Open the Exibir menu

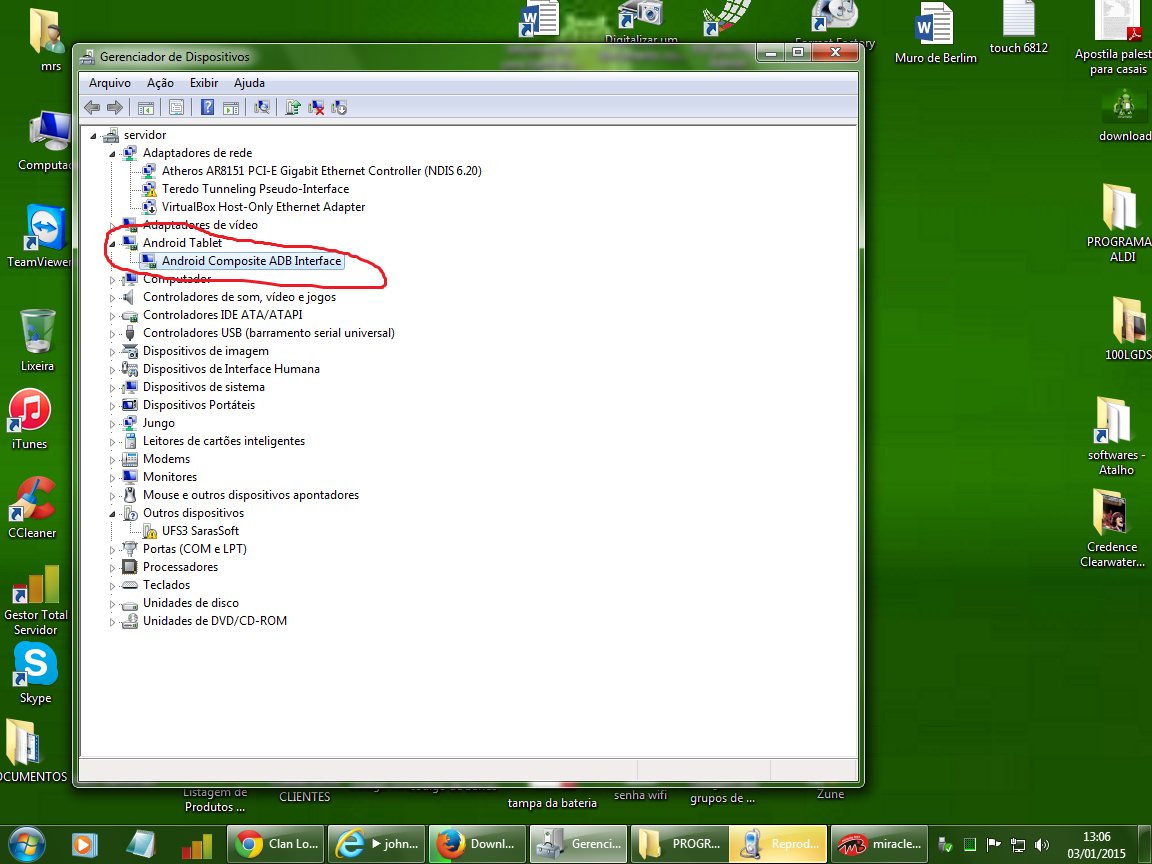(204, 83)
